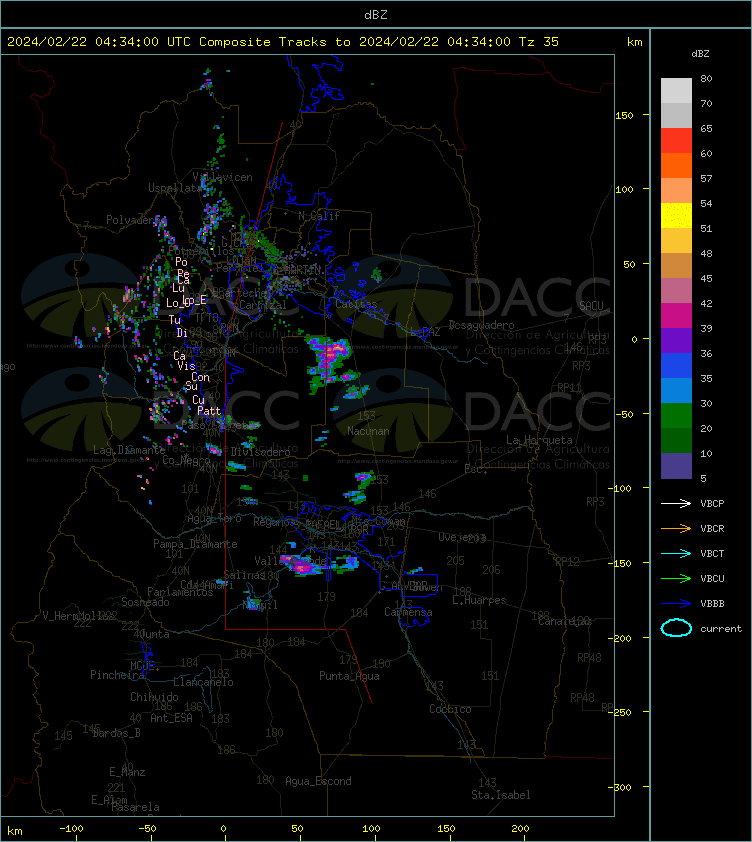Image resolution: width=752 pixels, height=842 pixels.
Task: Click the C.Huarpes place label
Action: click(479, 600)
